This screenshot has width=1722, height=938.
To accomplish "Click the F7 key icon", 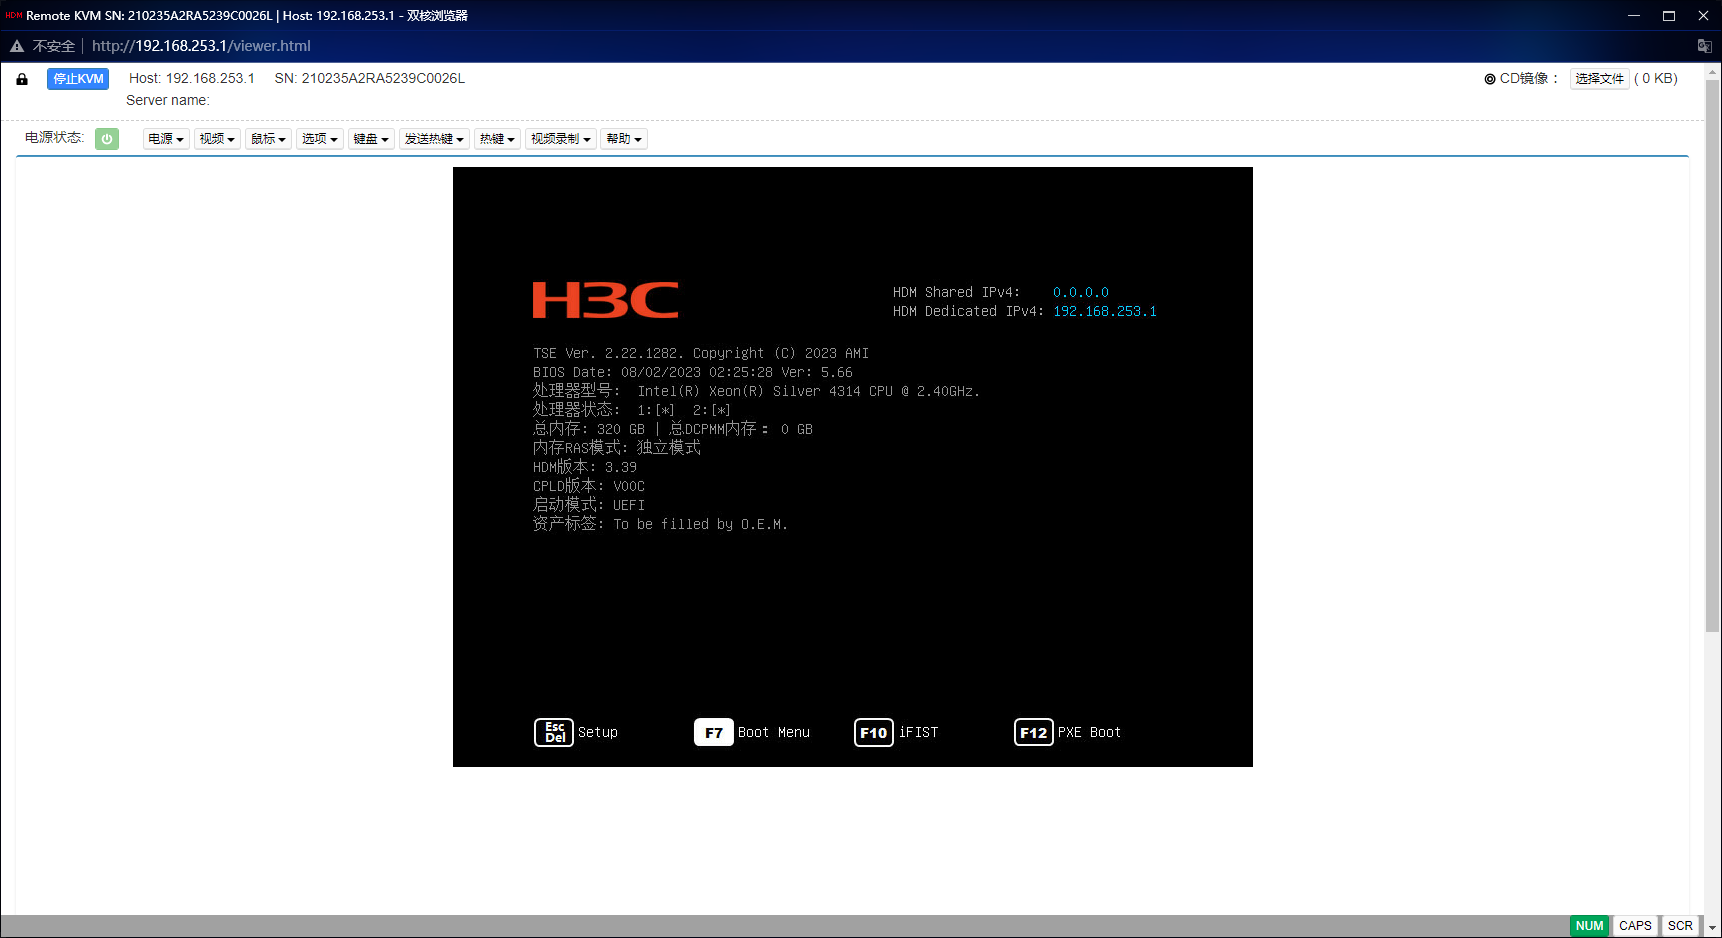I will click(714, 733).
